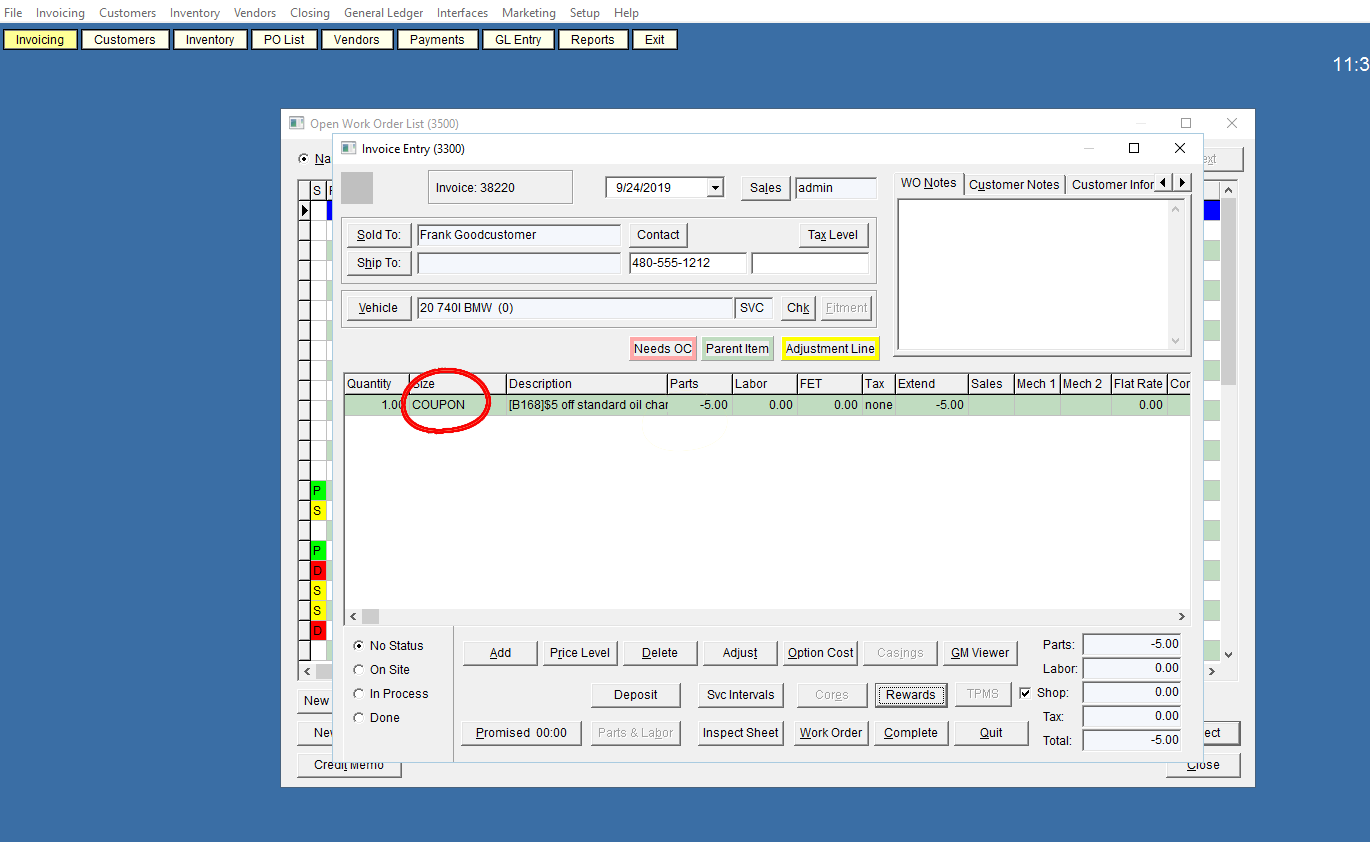
Task: Open the Marketing menu
Action: pyautogui.click(x=528, y=13)
